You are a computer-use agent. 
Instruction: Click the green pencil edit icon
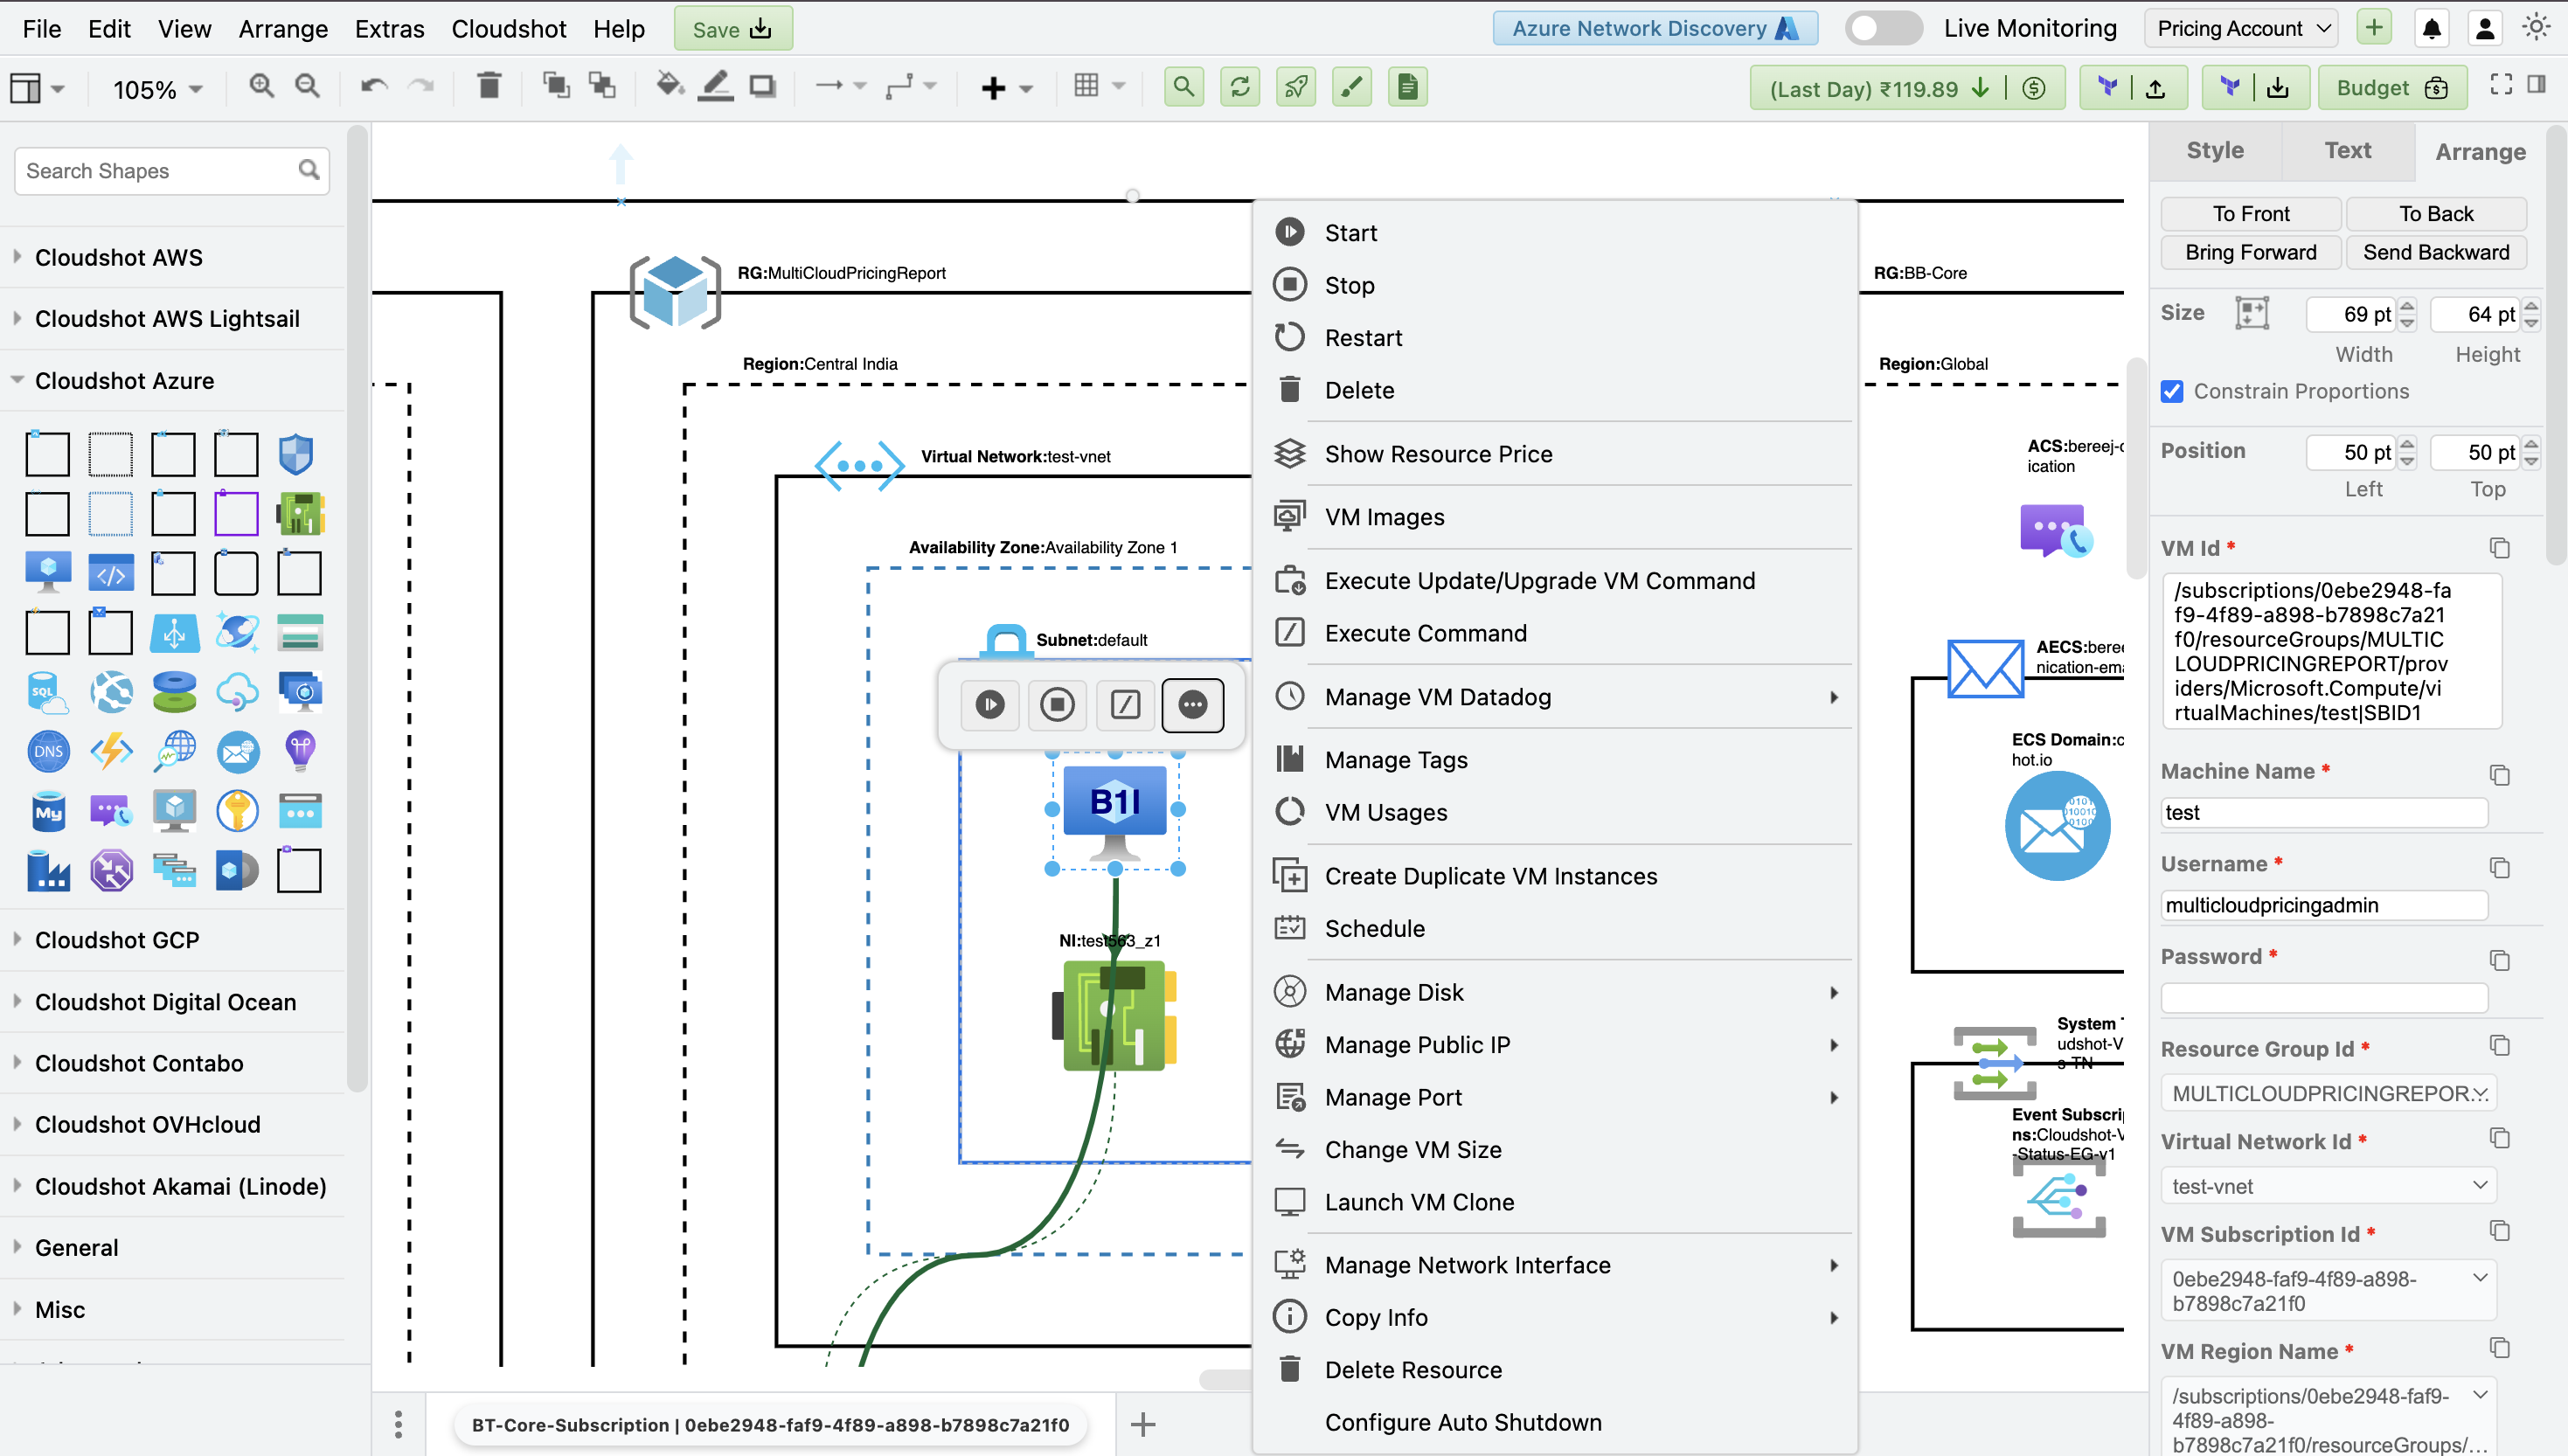tap(1352, 87)
